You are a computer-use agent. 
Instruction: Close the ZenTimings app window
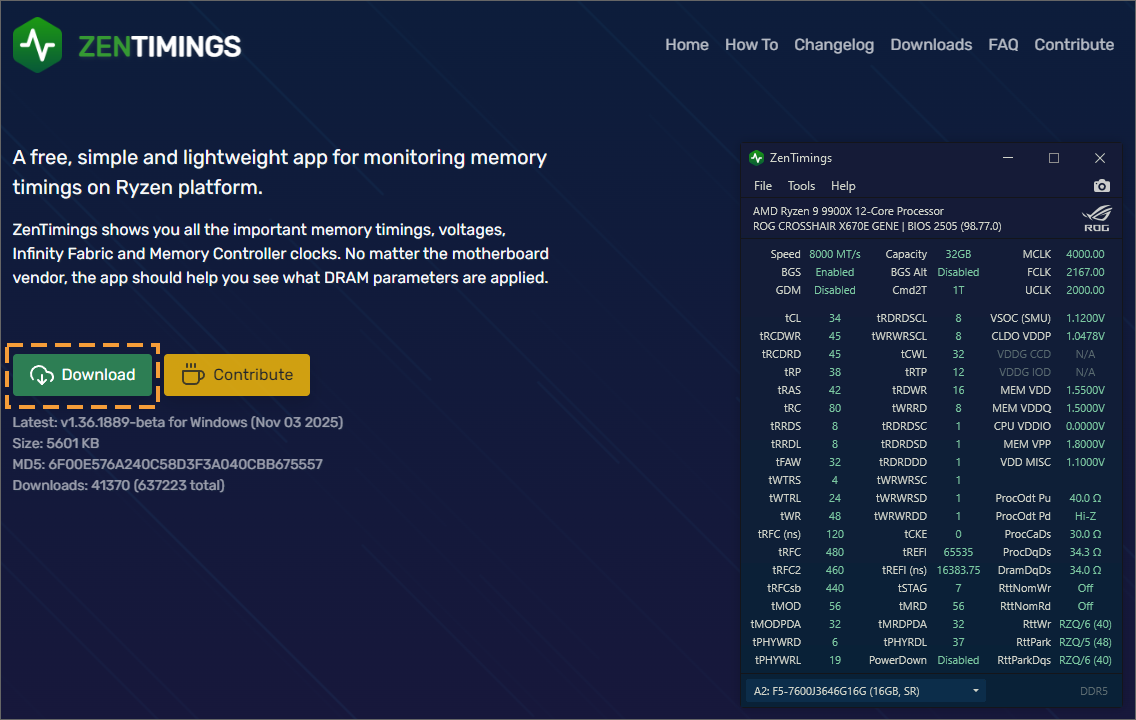tap(1100, 158)
